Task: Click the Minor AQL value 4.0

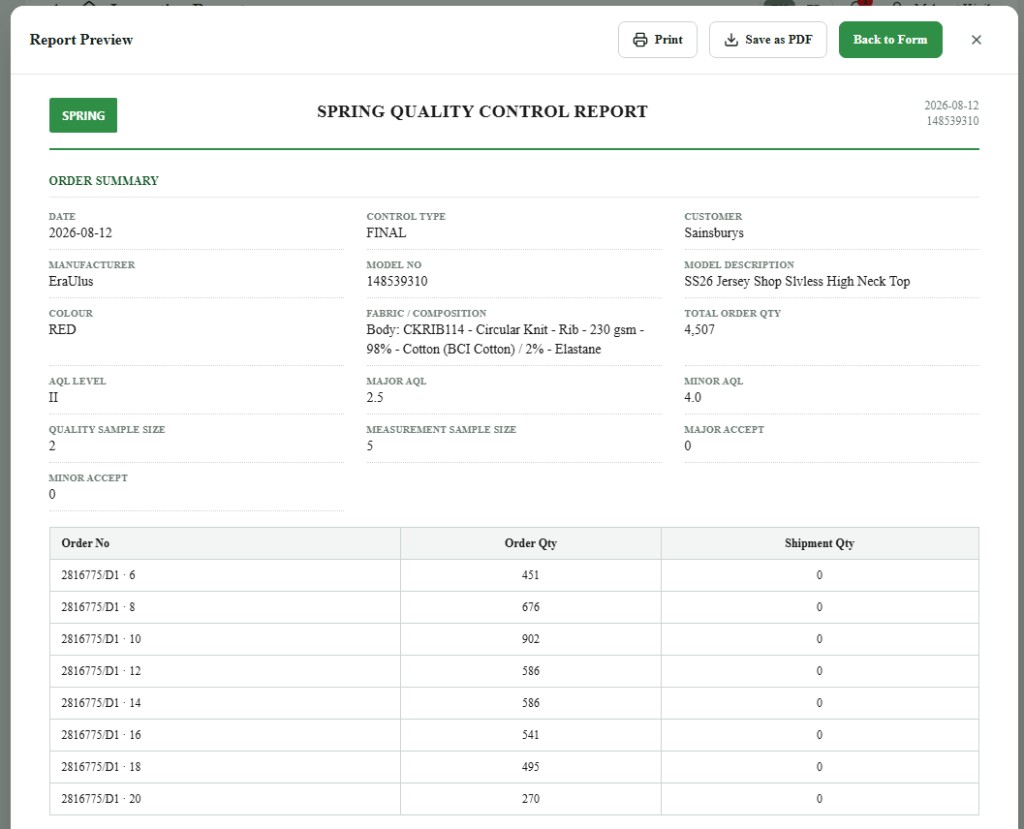Action: (x=693, y=398)
